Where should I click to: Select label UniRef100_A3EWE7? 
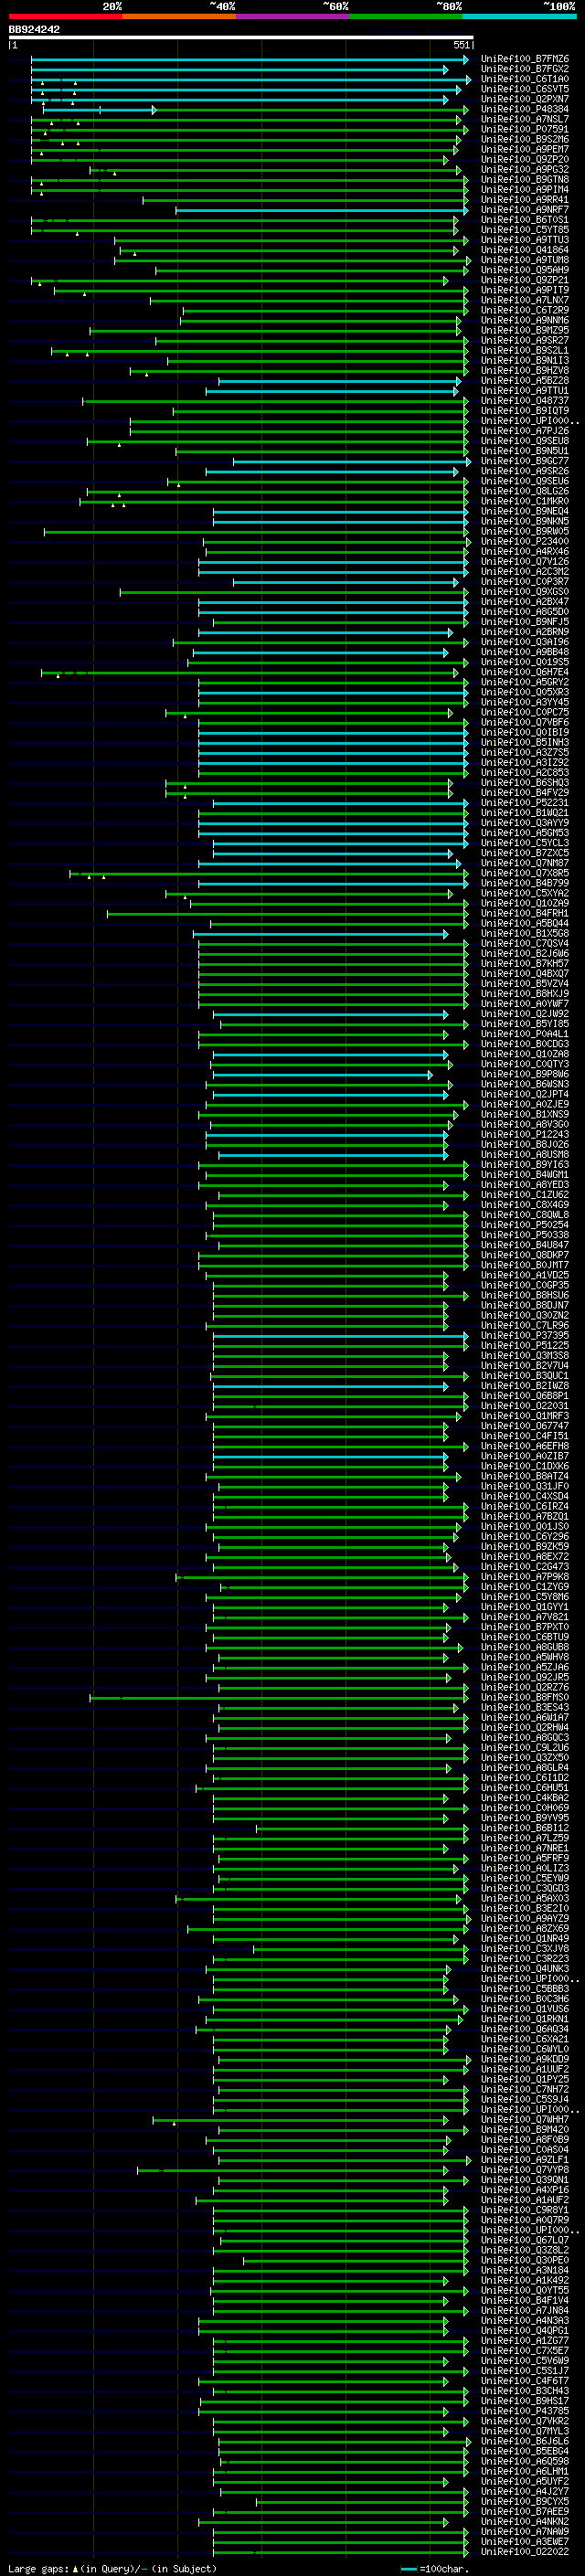pos(525,2541)
